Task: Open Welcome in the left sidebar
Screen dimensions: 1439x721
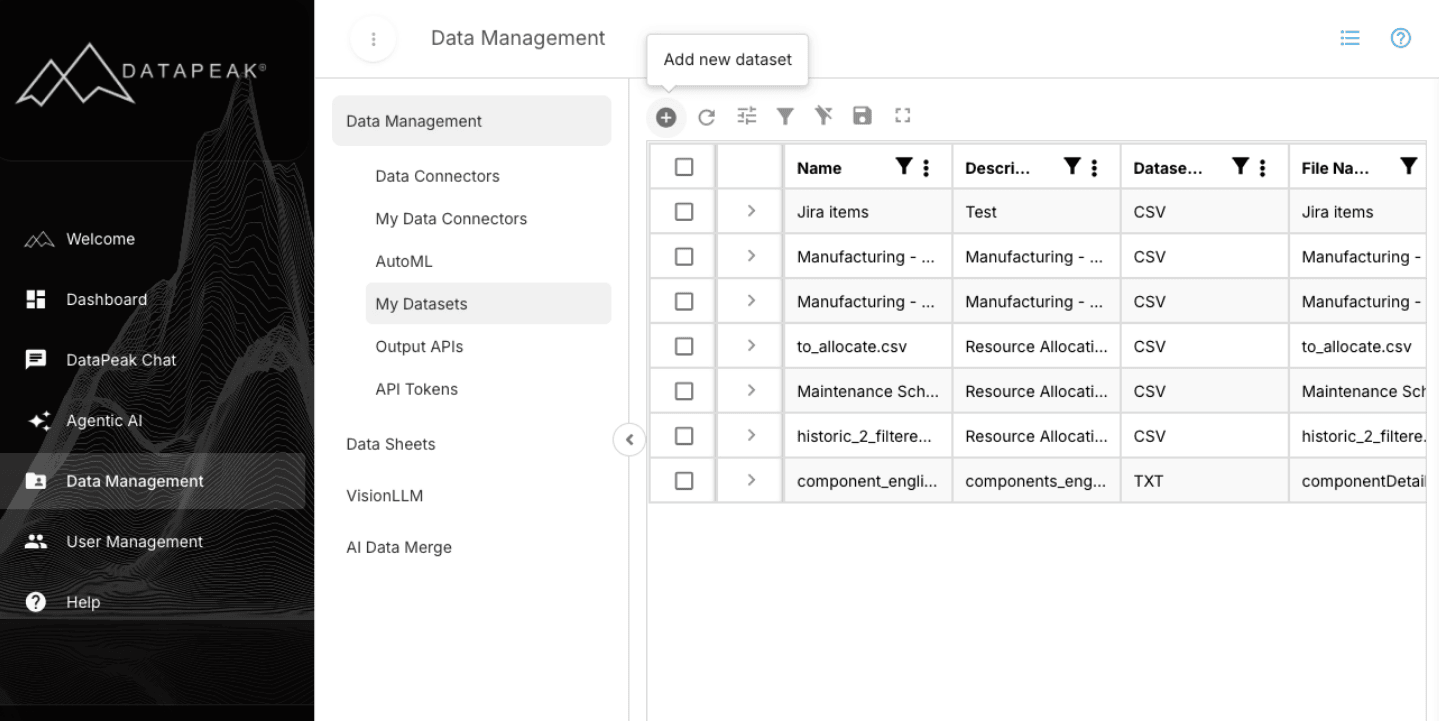Action: pyautogui.click(x=152, y=239)
